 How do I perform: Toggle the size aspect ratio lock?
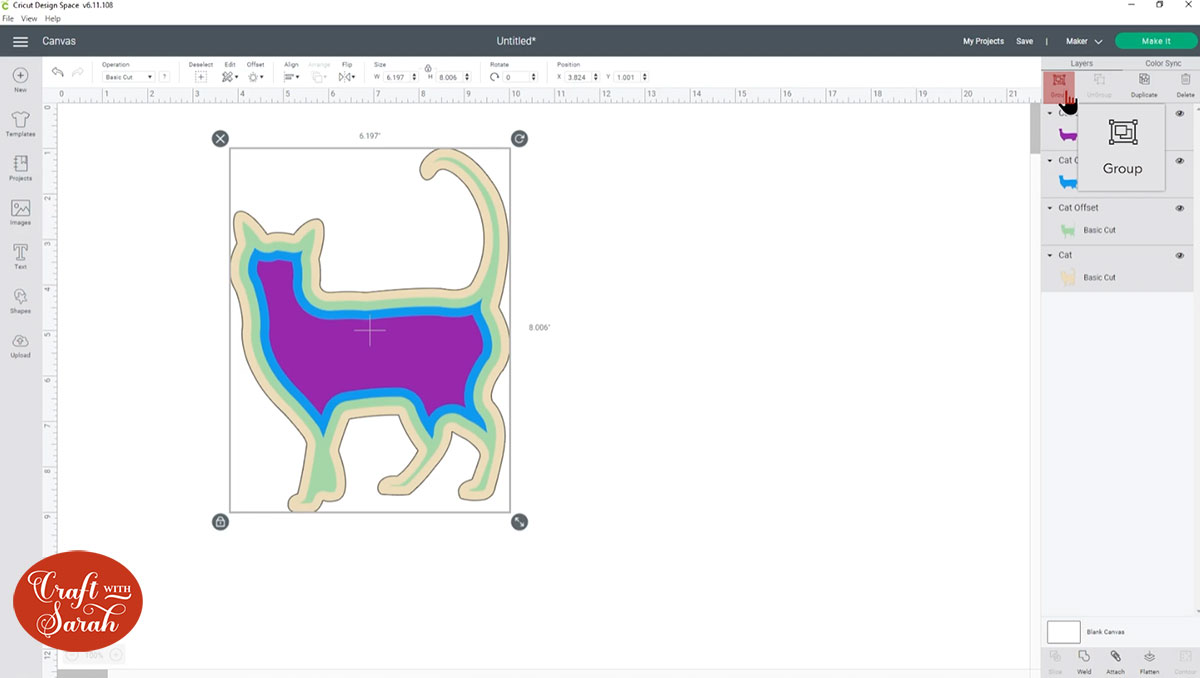click(x=428, y=67)
